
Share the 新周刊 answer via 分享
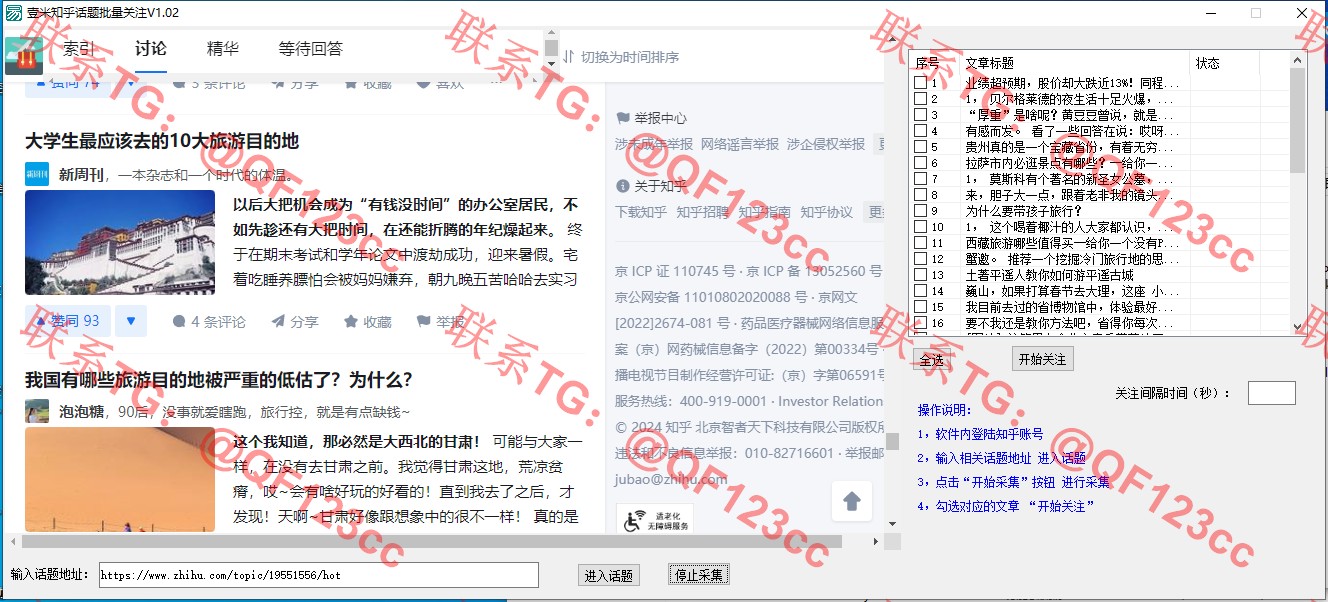(295, 321)
